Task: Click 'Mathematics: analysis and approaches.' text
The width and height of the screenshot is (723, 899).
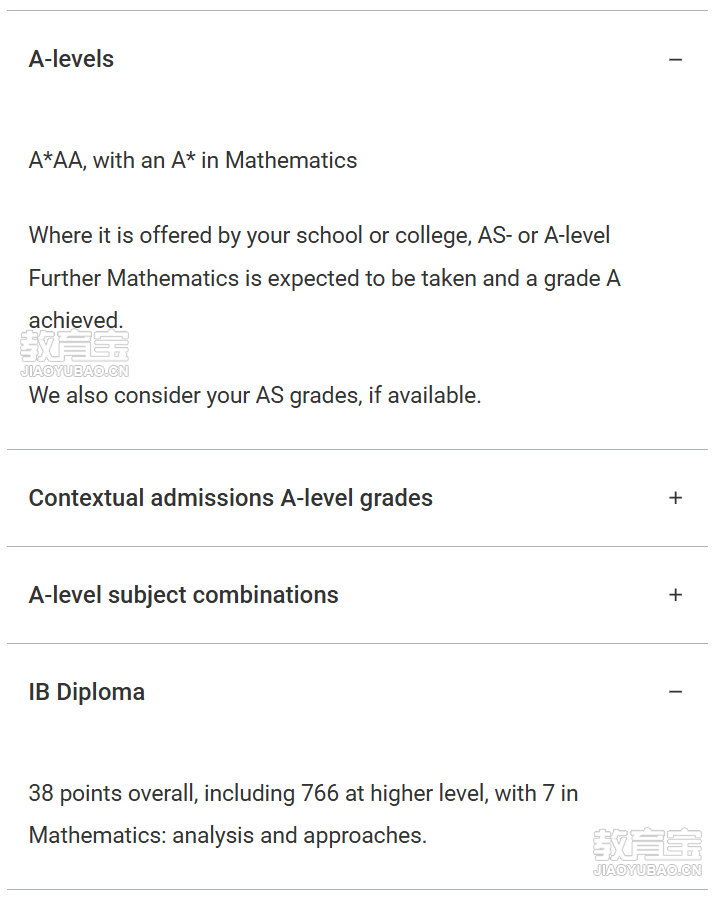Action: [228, 835]
